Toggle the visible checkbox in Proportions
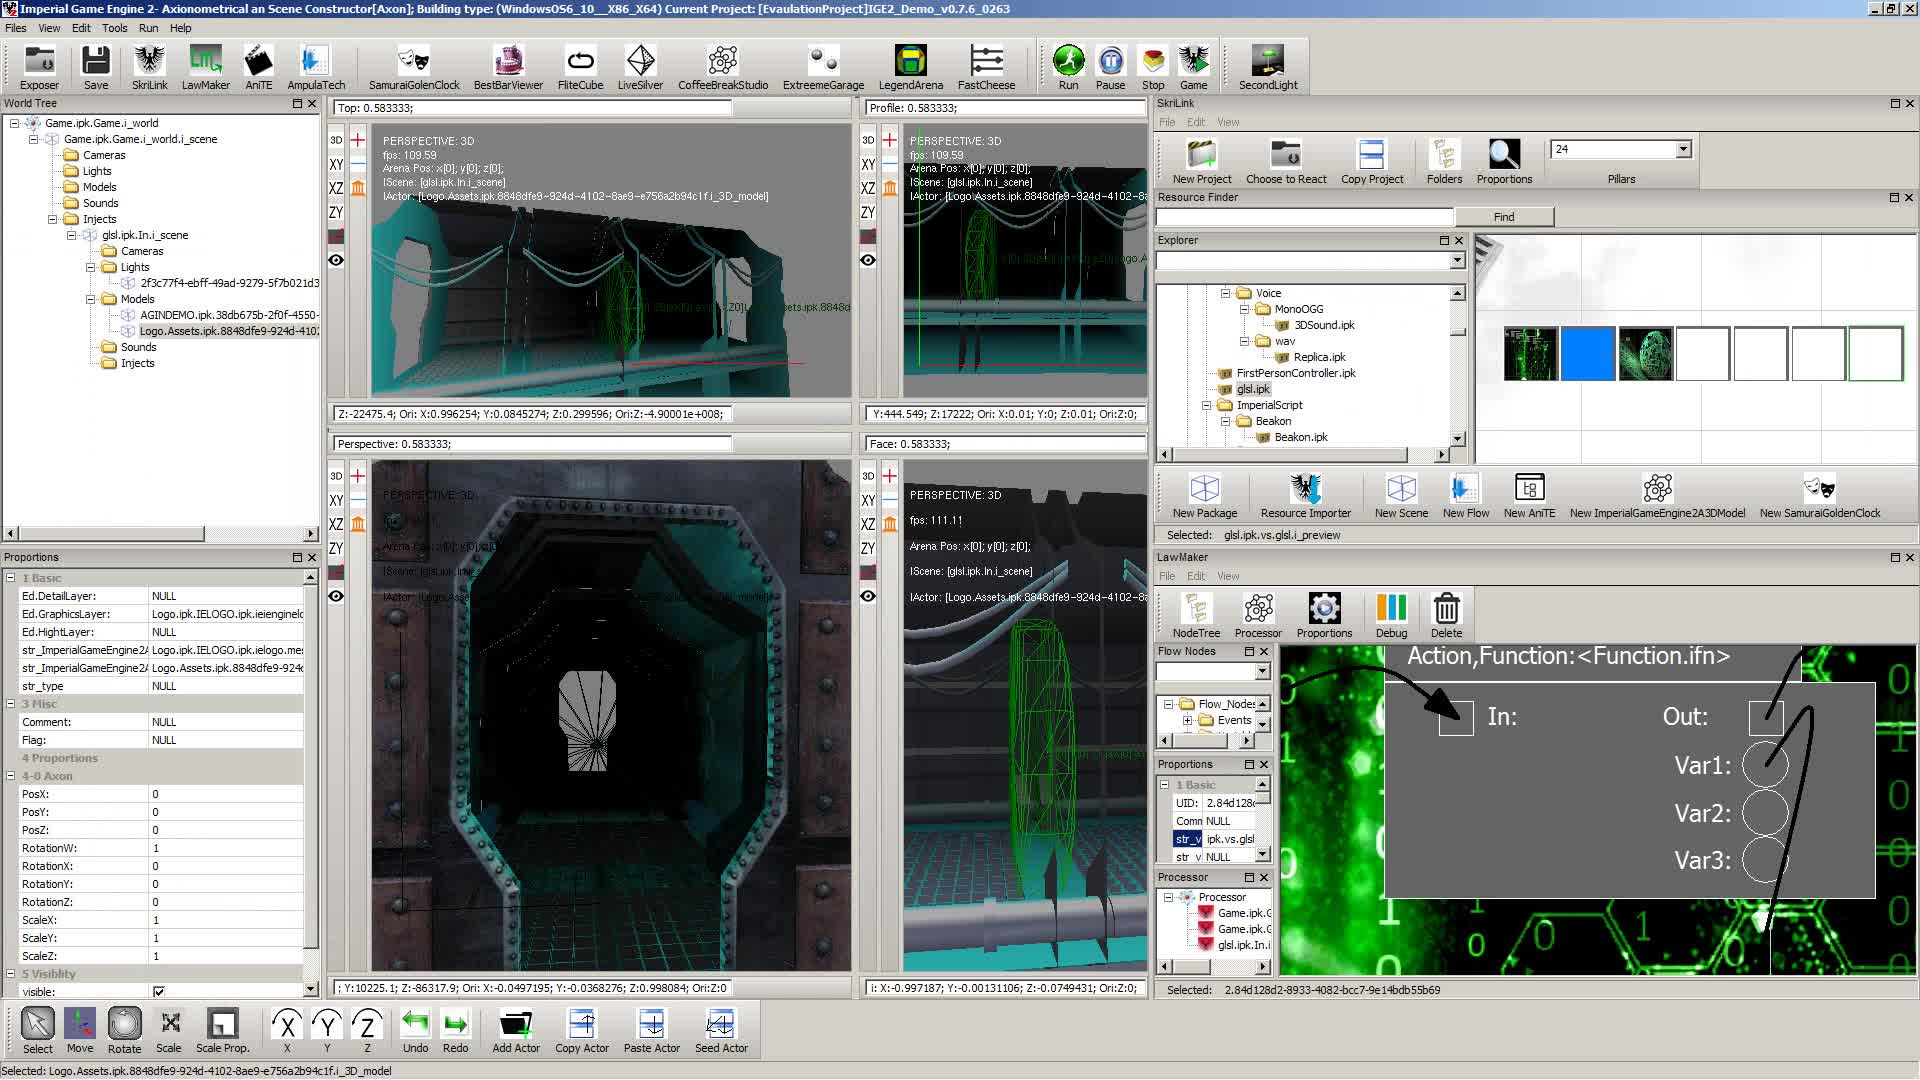The image size is (1920, 1080). tap(159, 991)
